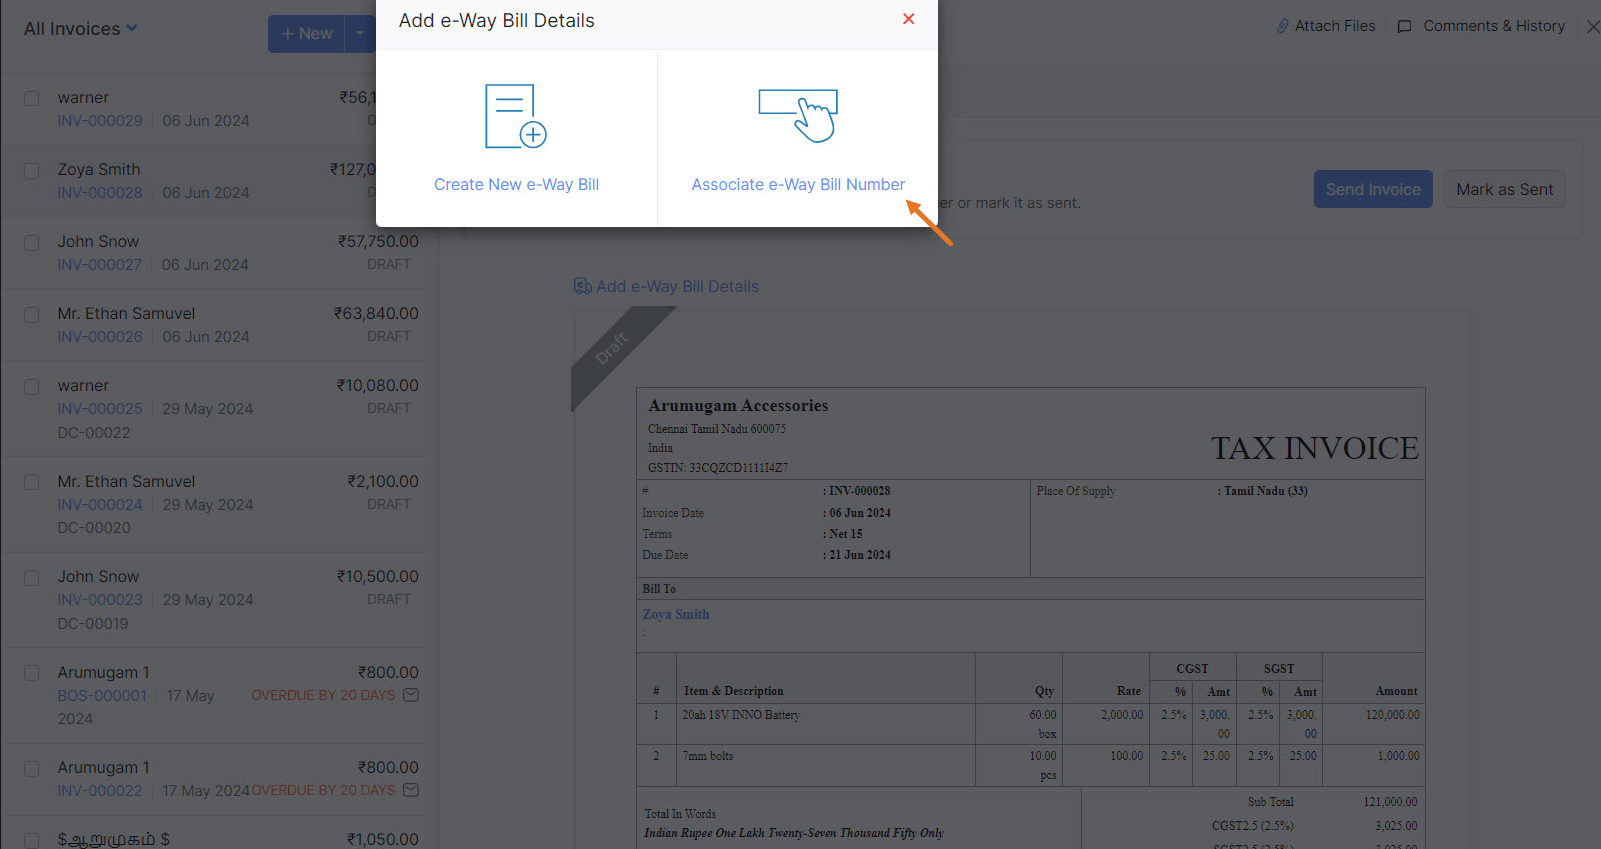Click the mail icon on BOS-000001 invoice
This screenshot has width=1601, height=849.
pyautogui.click(x=411, y=695)
